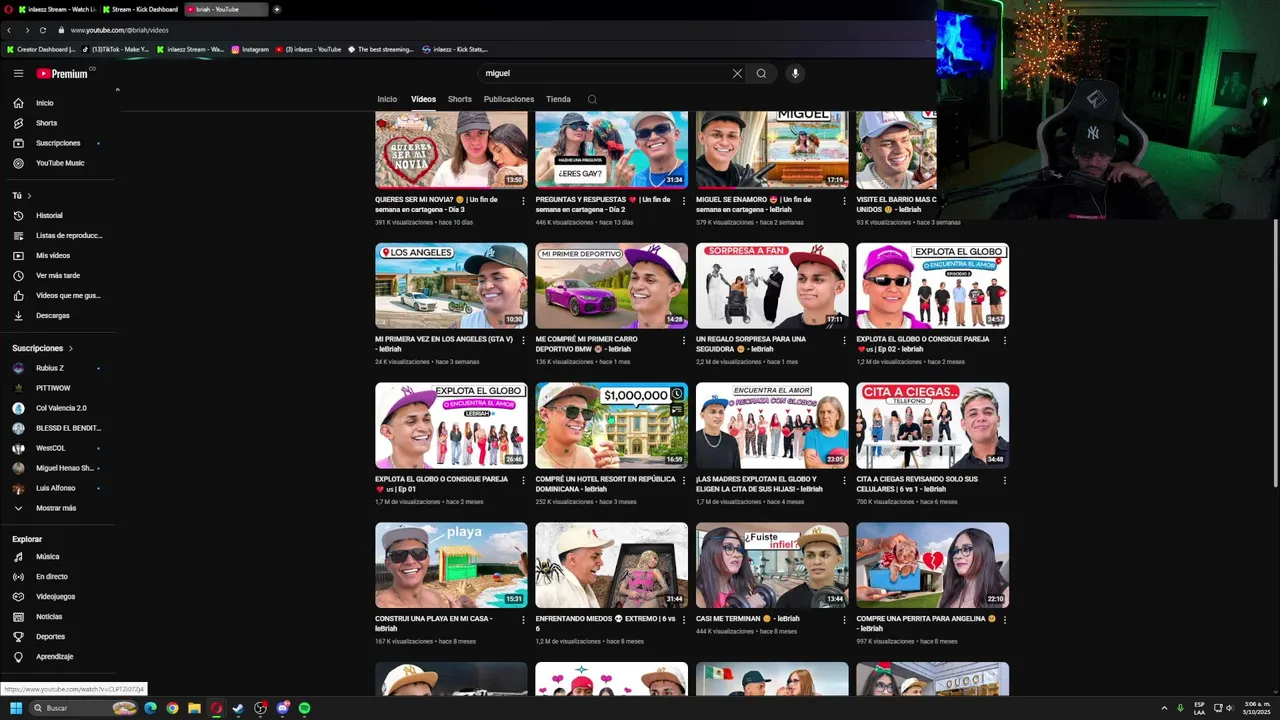Open CONSTRUI UNA PLAYA EN MI CASA thumbnail
The image size is (1280, 720).
point(451,565)
